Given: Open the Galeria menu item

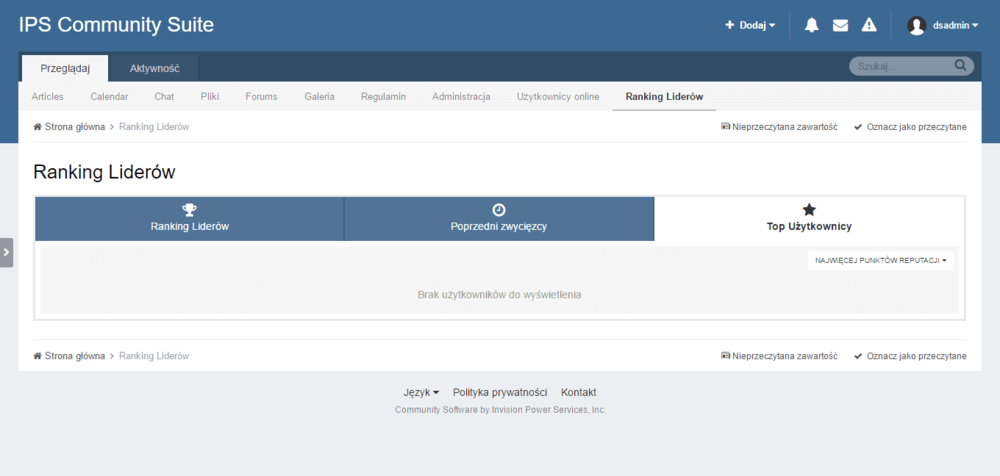Looking at the screenshot, I should pos(320,96).
